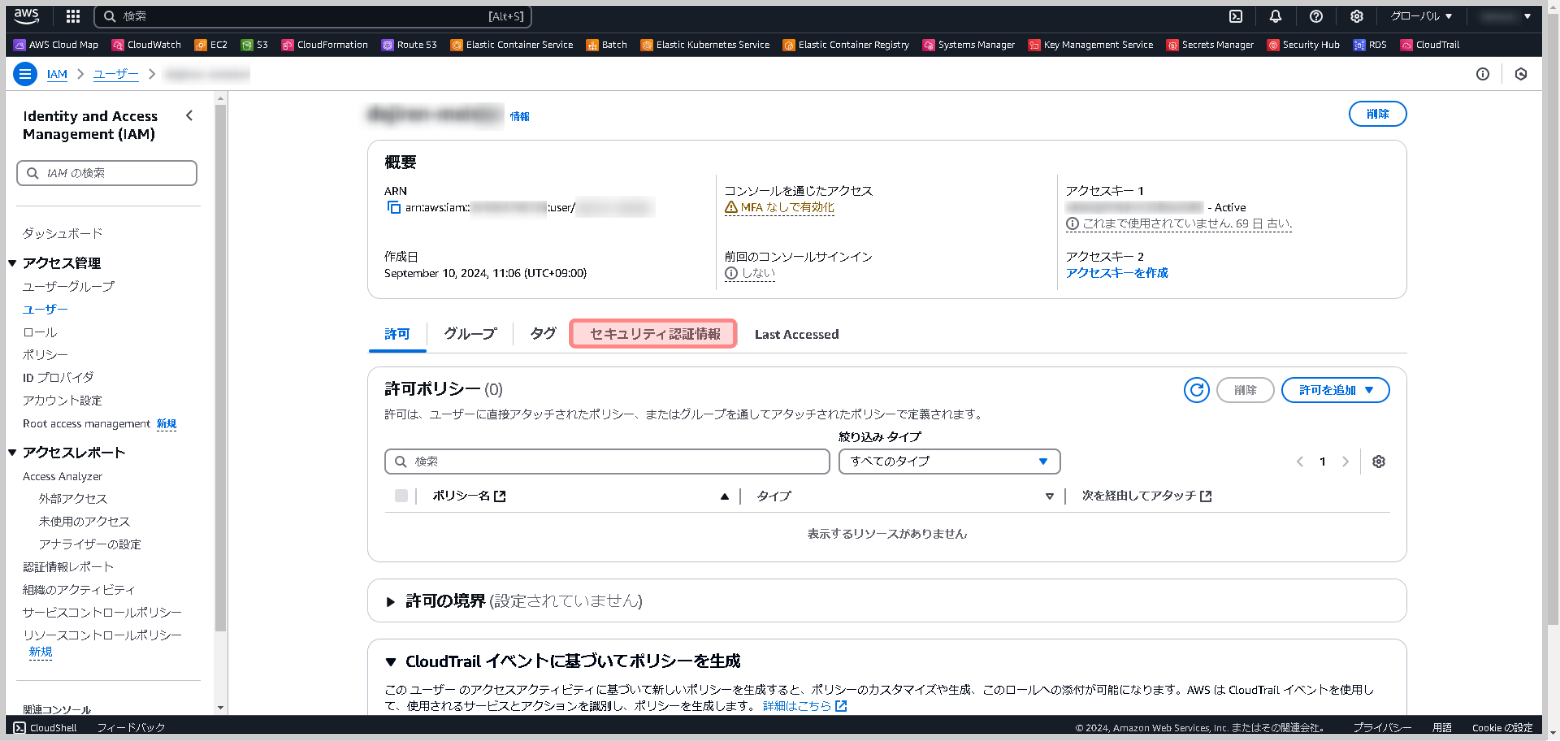Open the AWS services grid menu
The width and height of the screenshot is (1560, 741).
(x=73, y=16)
